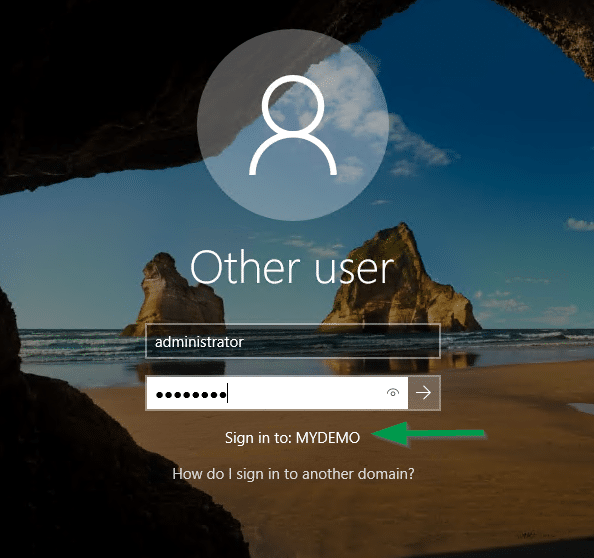Image resolution: width=594 pixels, height=558 pixels.
Task: Click inside the password field
Action: click(x=277, y=393)
